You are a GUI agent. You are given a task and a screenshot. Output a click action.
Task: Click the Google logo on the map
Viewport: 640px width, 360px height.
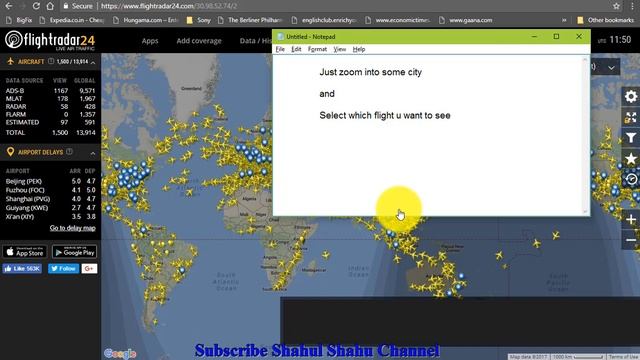pyautogui.click(x=120, y=353)
